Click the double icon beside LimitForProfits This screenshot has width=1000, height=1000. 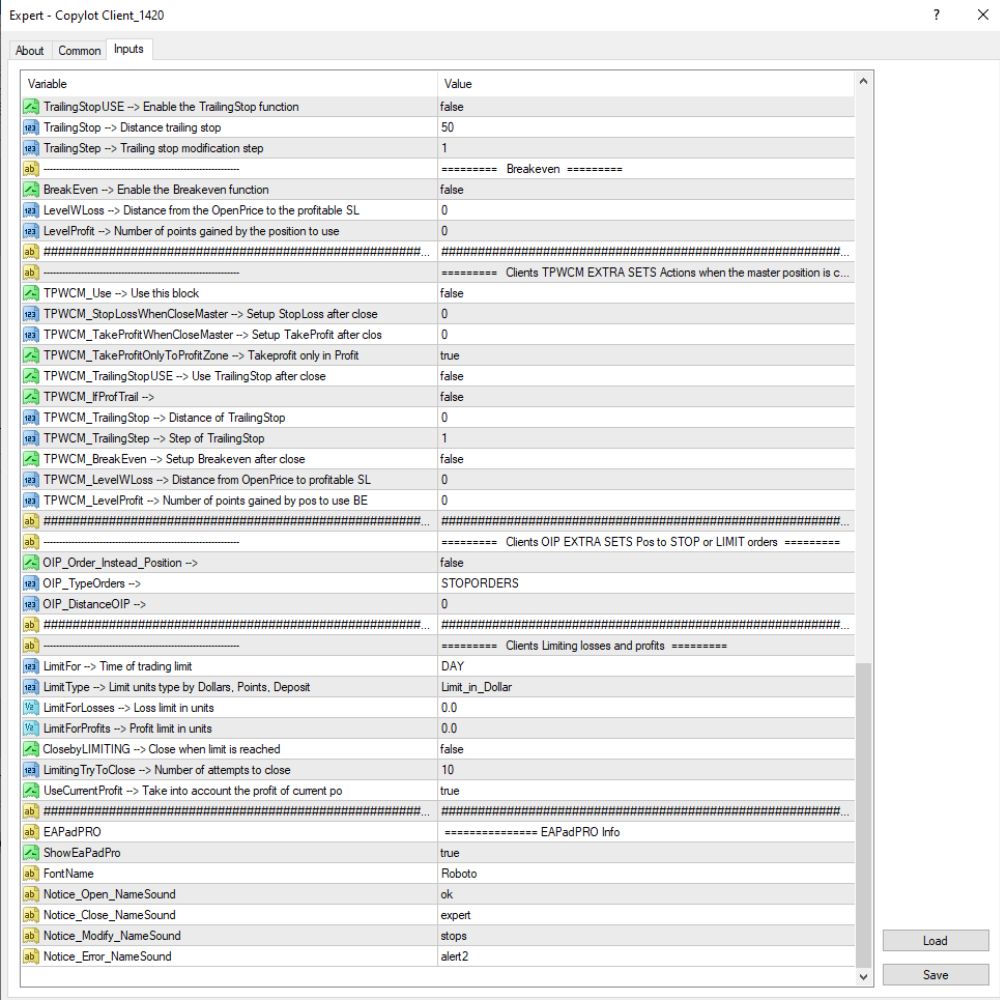31,728
